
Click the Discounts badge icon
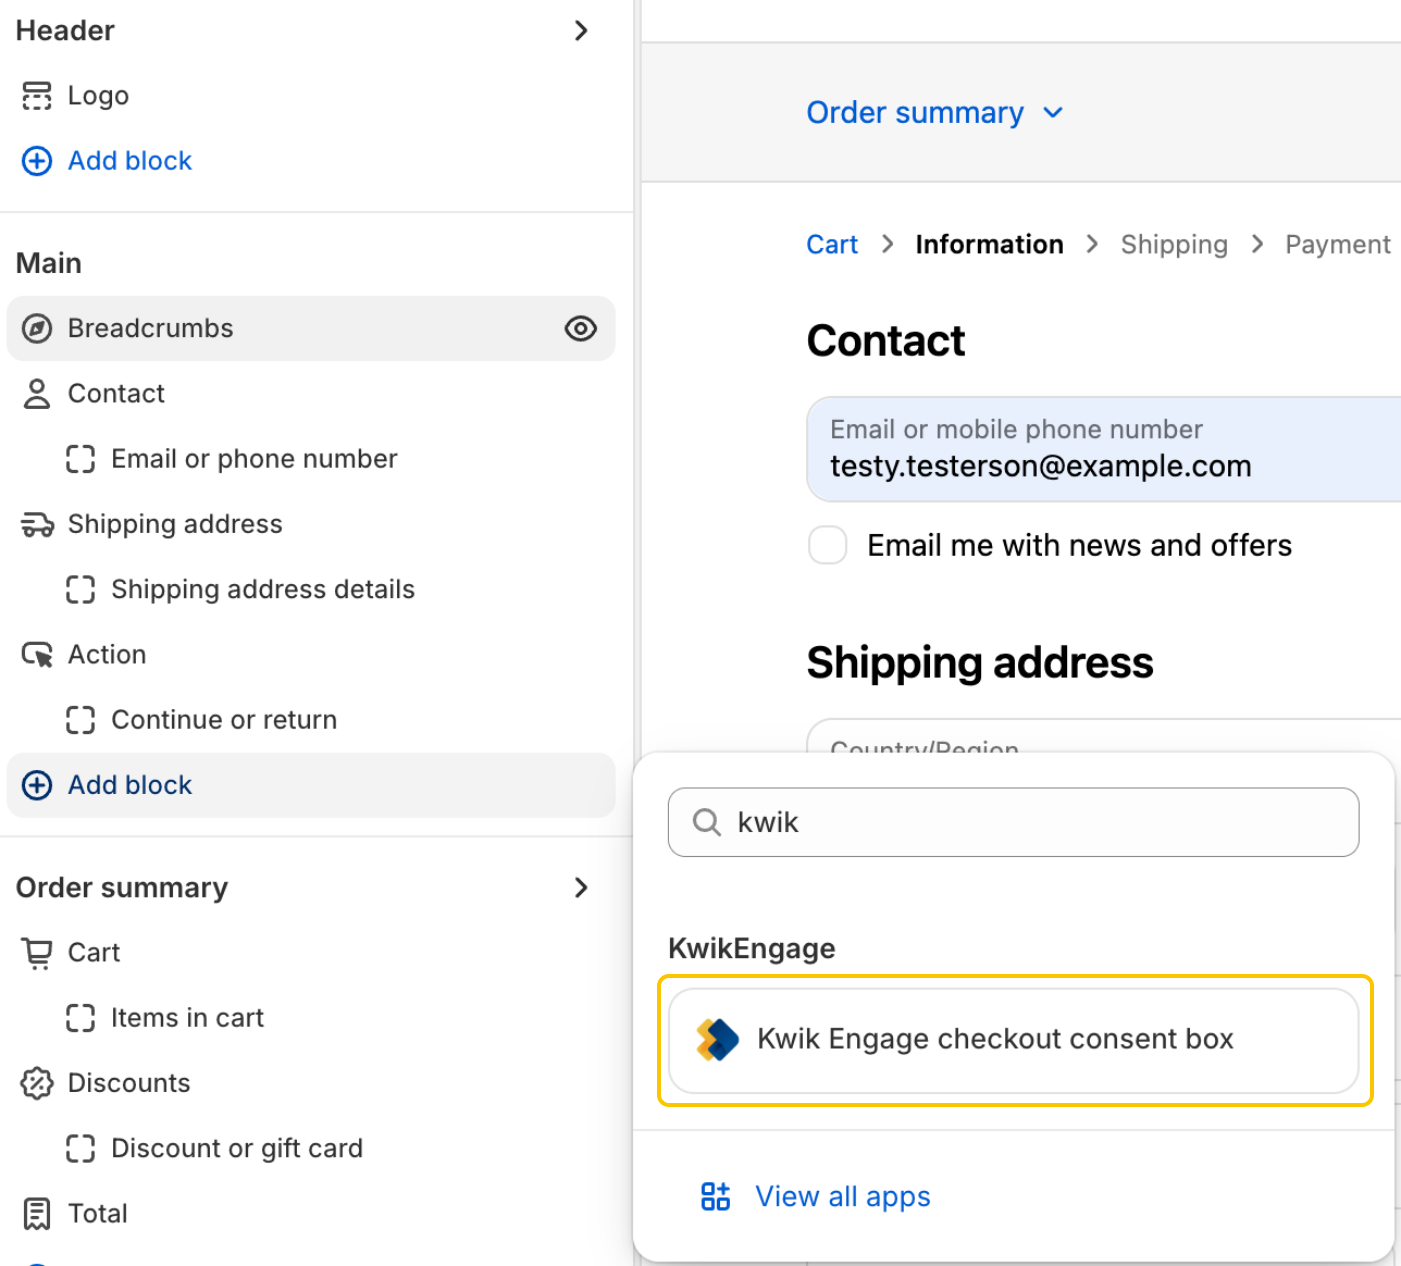click(x=37, y=1083)
